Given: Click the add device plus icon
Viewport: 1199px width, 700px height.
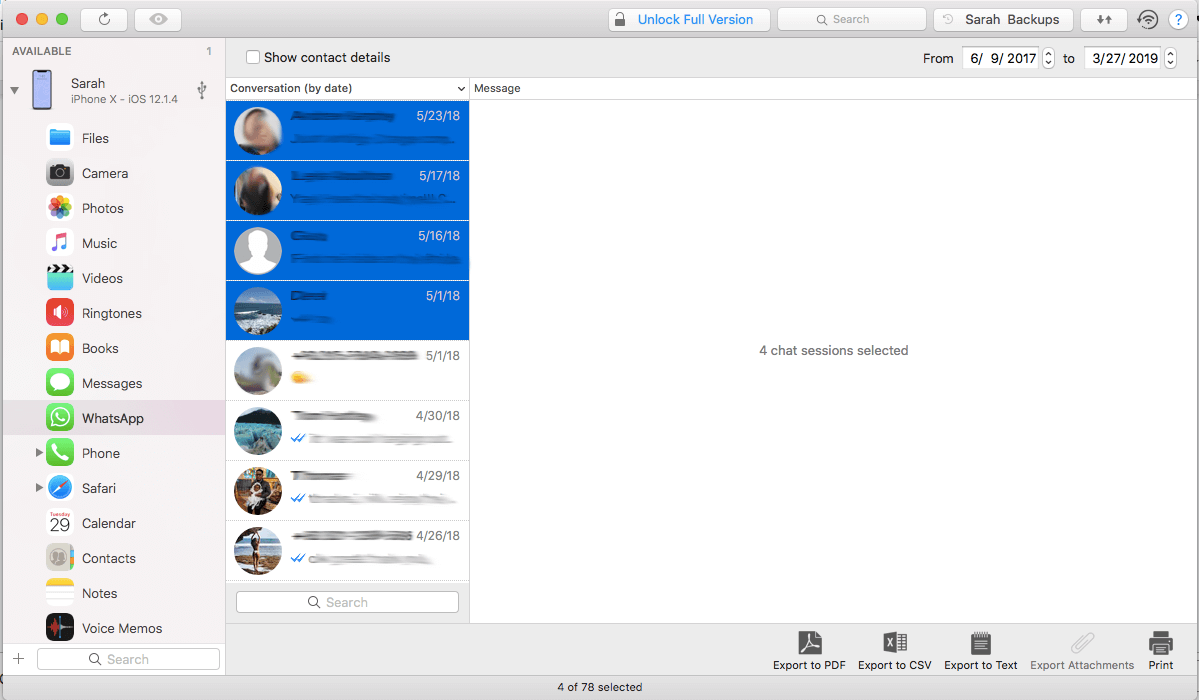Looking at the screenshot, I should tap(19, 659).
